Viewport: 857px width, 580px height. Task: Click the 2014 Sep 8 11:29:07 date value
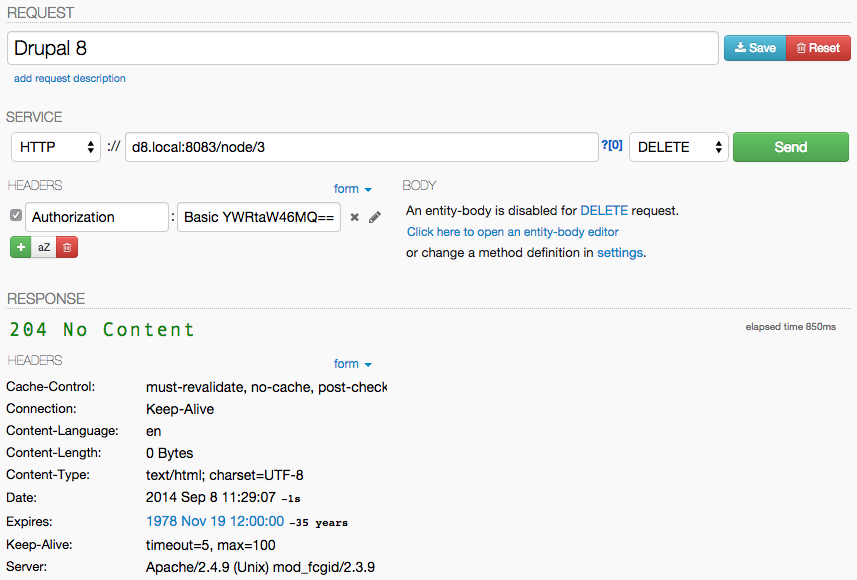point(210,497)
